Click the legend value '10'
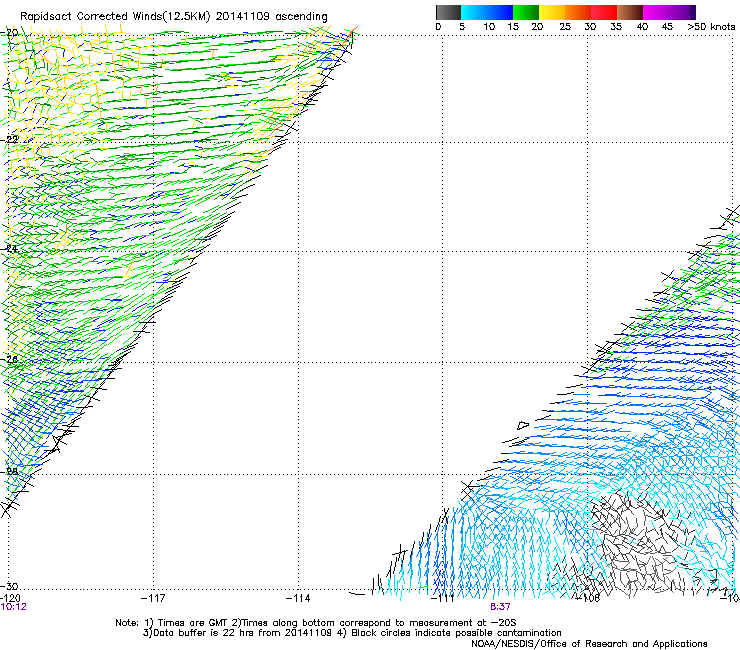The height and width of the screenshot is (650, 740). [x=489, y=27]
